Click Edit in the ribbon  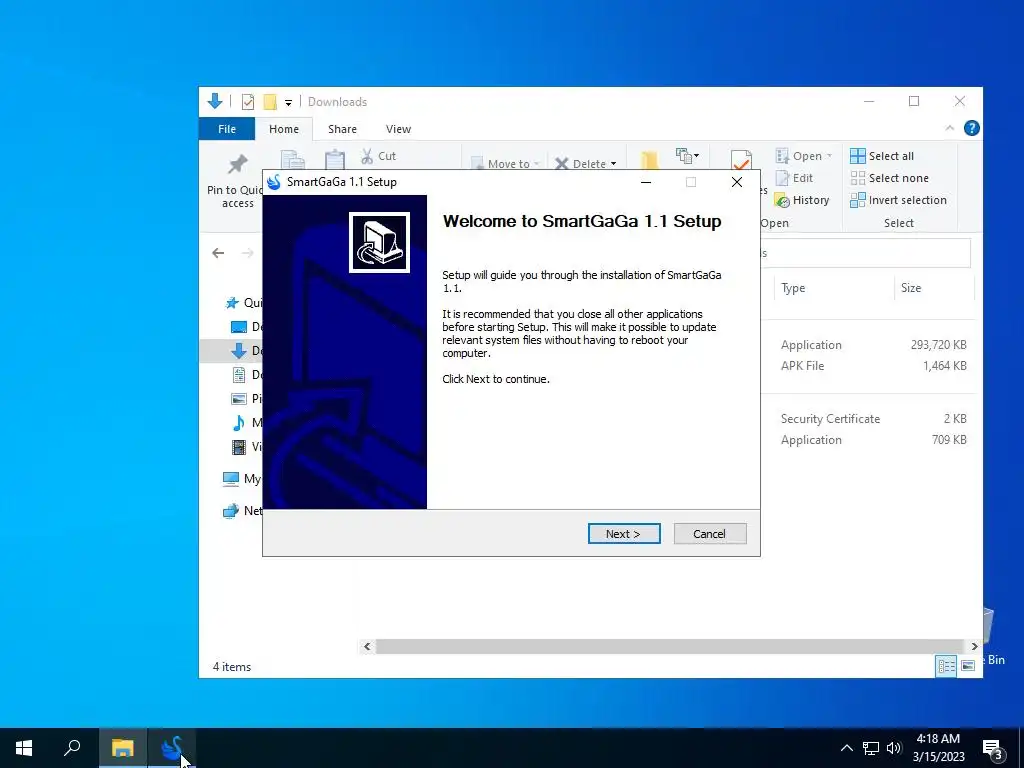click(794, 178)
